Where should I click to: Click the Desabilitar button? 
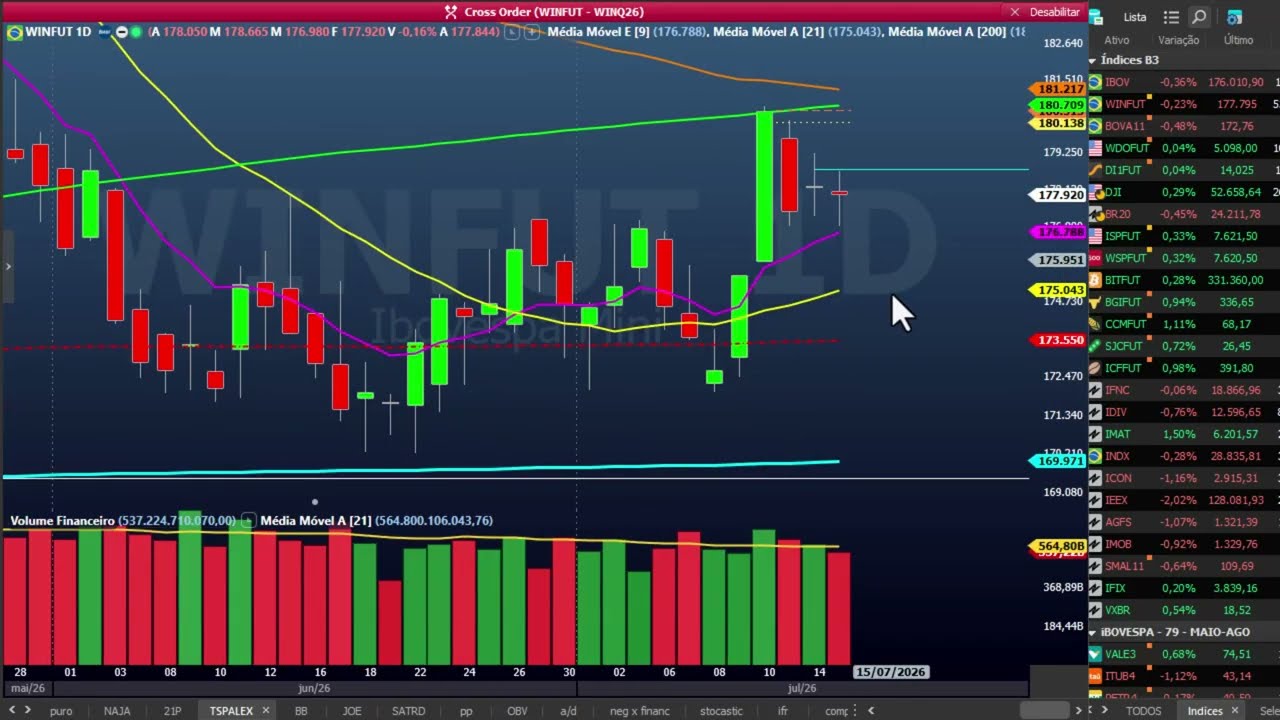[1055, 12]
